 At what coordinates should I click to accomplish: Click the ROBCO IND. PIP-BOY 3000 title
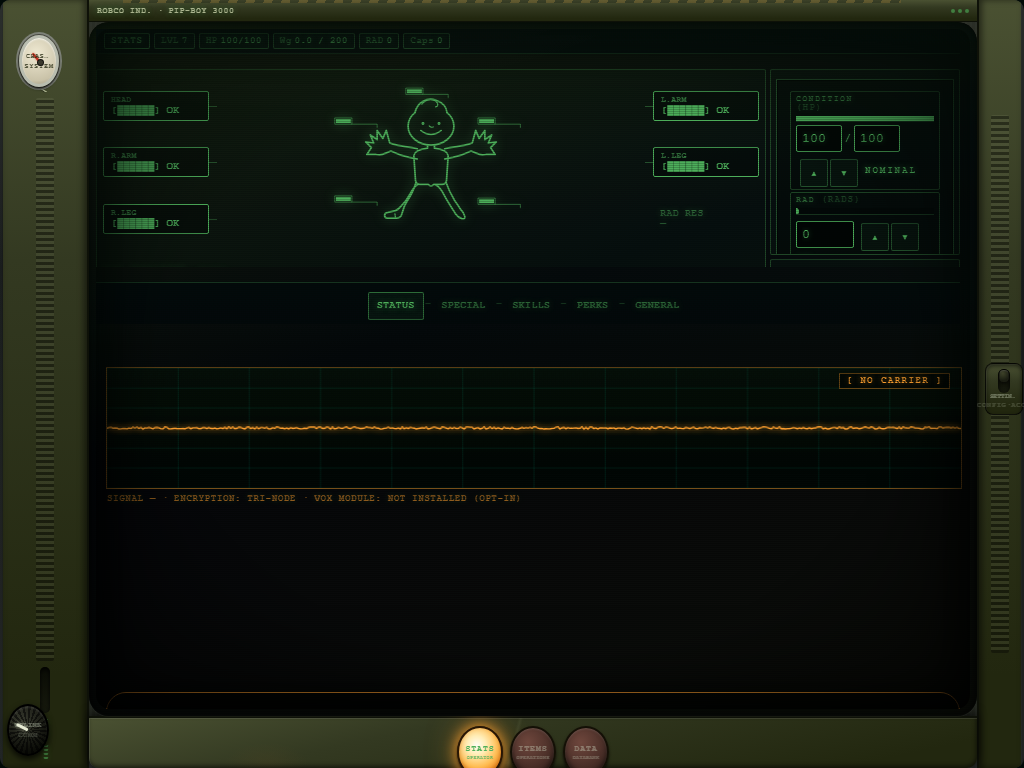[165, 10]
